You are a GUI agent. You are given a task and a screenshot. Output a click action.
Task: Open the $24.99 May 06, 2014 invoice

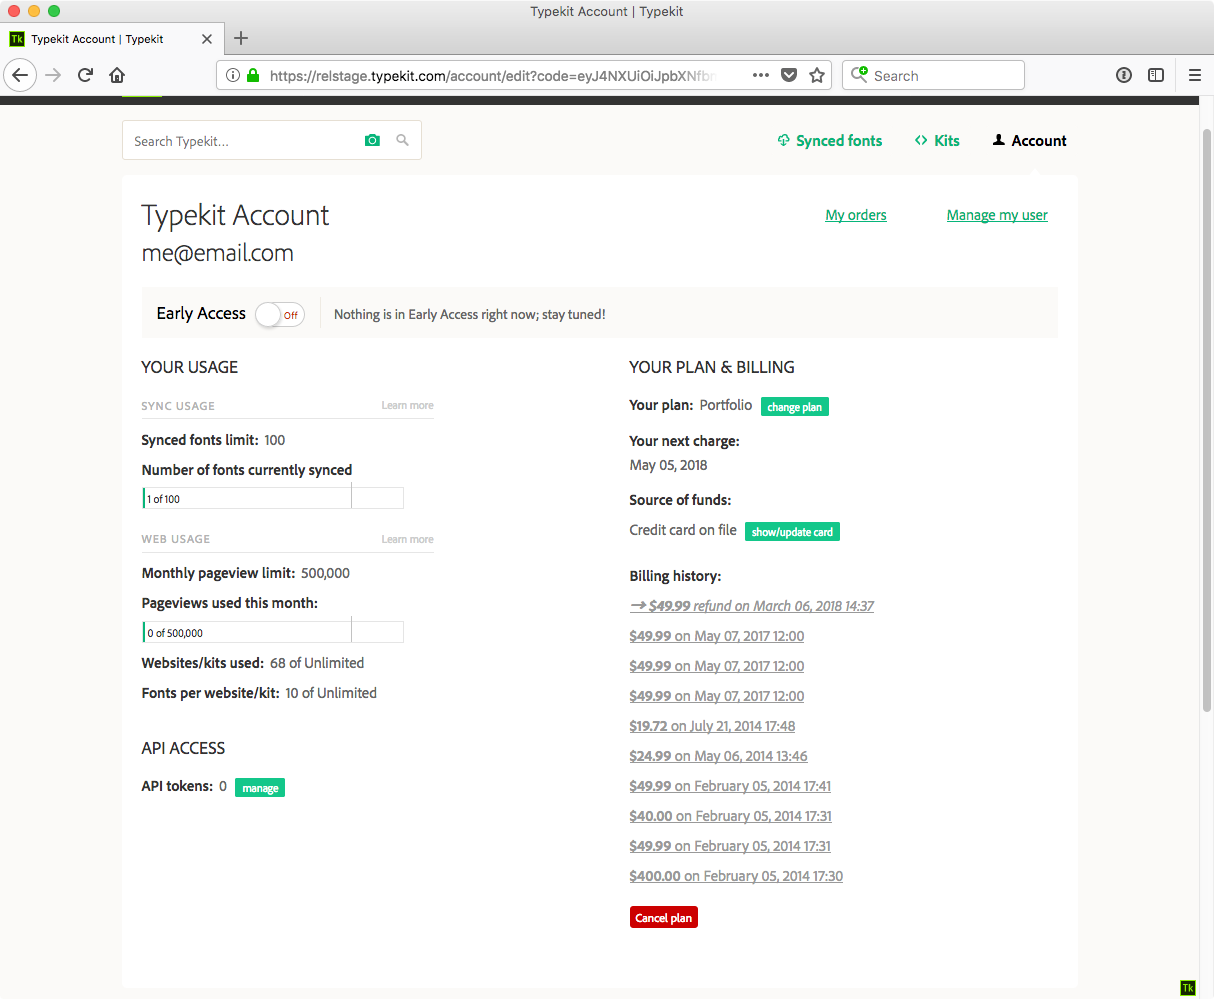[718, 756]
